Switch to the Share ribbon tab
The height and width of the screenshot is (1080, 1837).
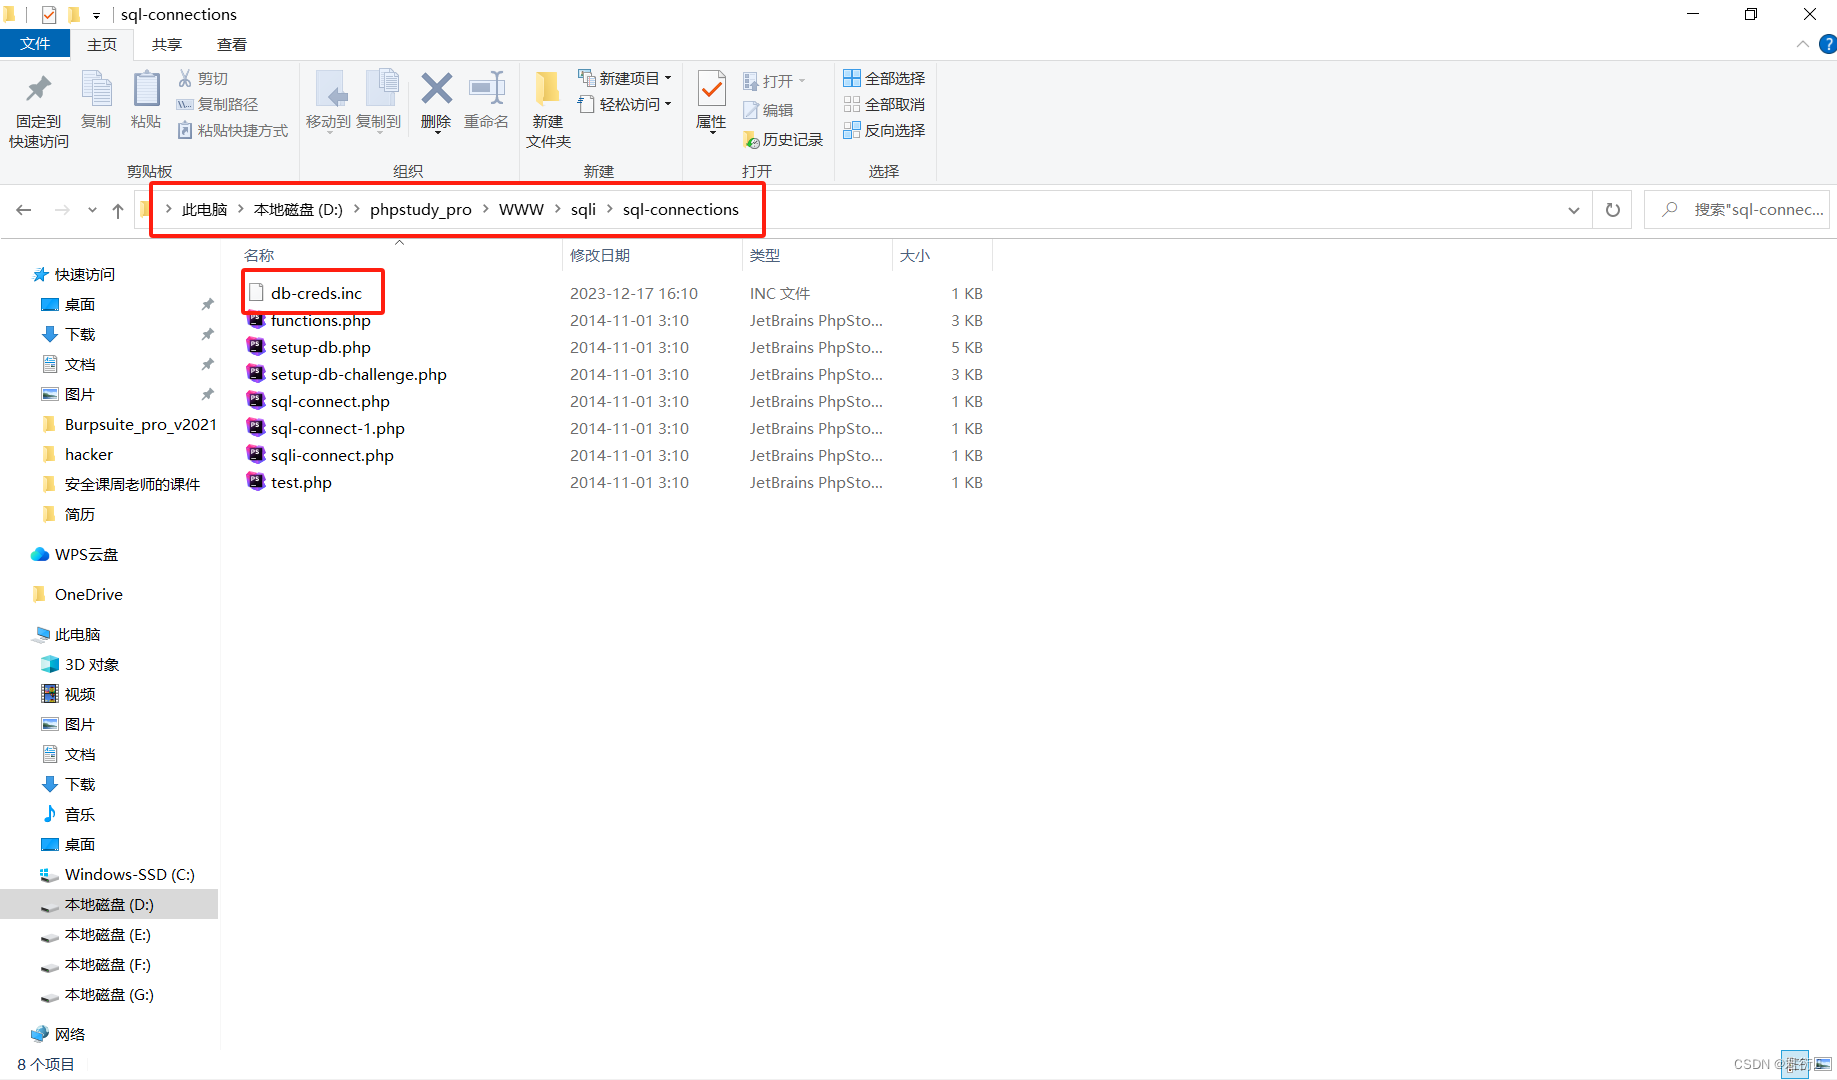(167, 44)
